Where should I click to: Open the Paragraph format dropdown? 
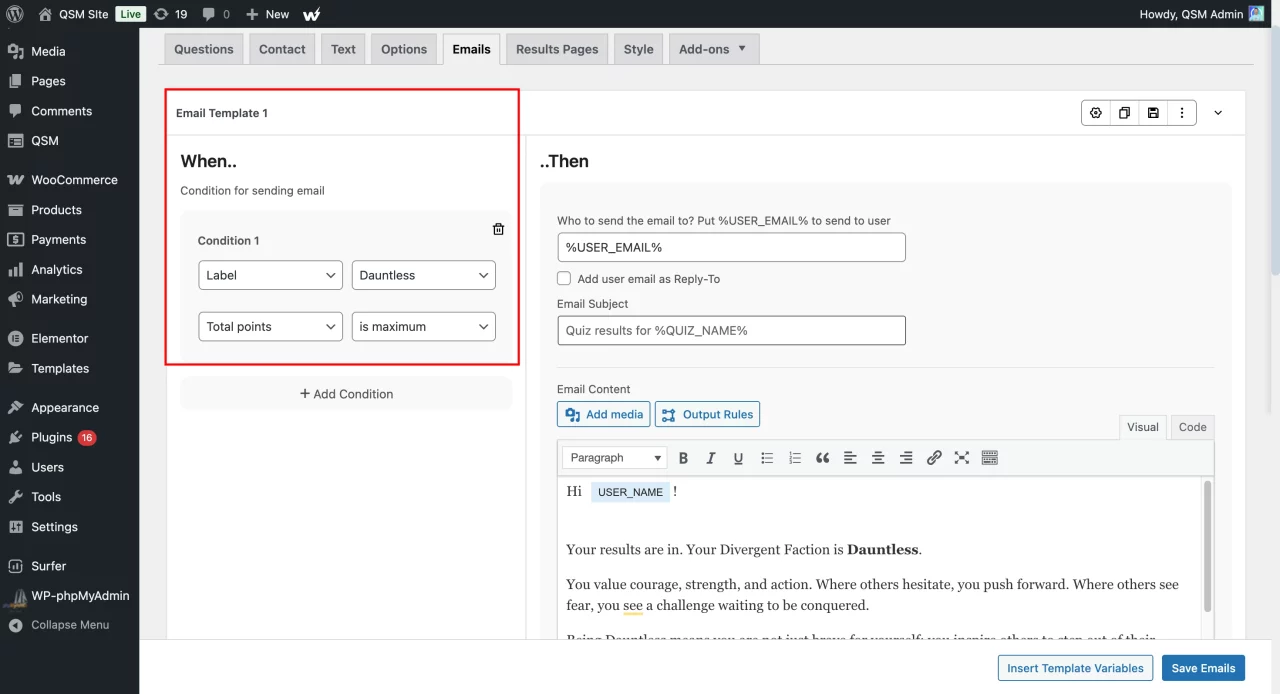pyautogui.click(x=615, y=458)
